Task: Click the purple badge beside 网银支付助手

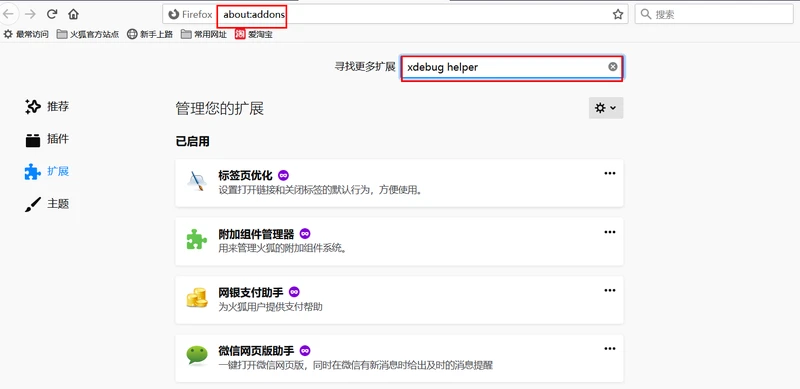Action: coord(294,292)
